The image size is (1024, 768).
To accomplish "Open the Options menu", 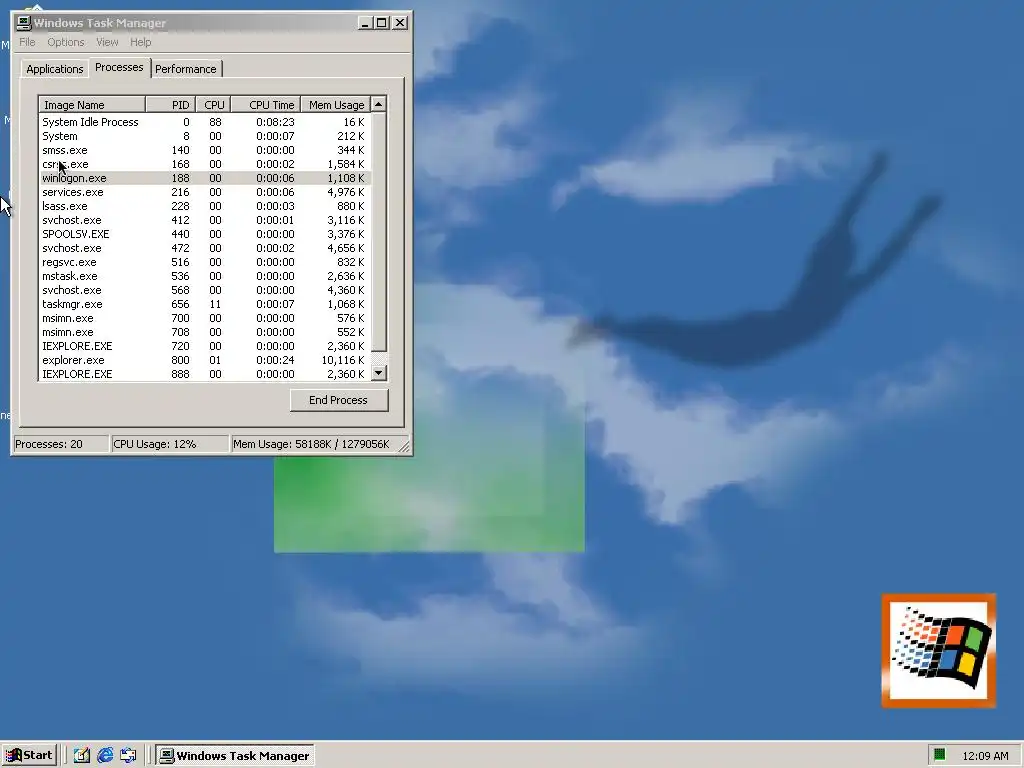I will click(65, 42).
